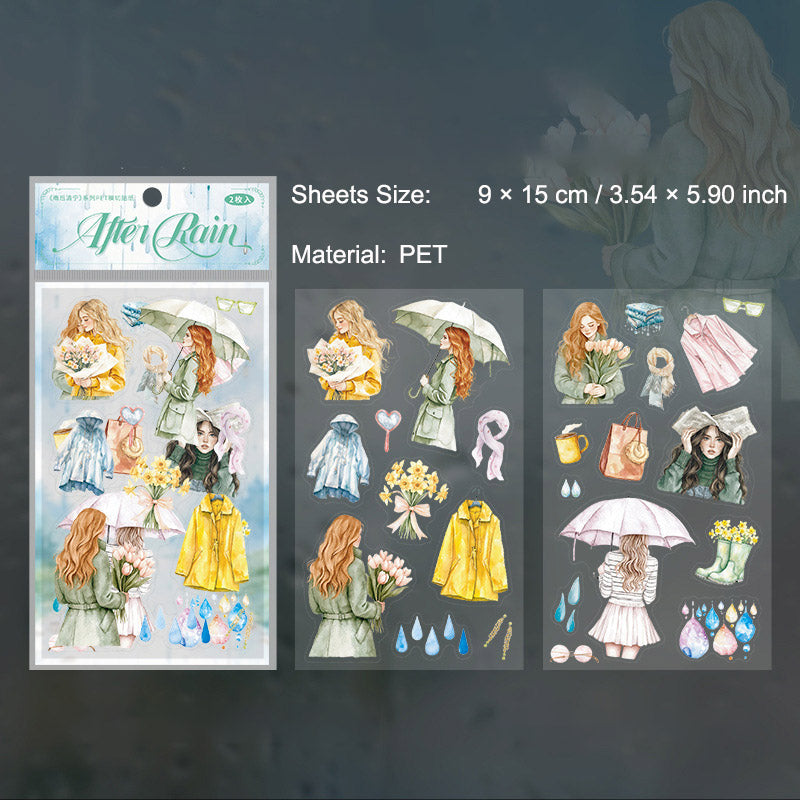Select the blue hooded raincoat sticker

pos(339,458)
